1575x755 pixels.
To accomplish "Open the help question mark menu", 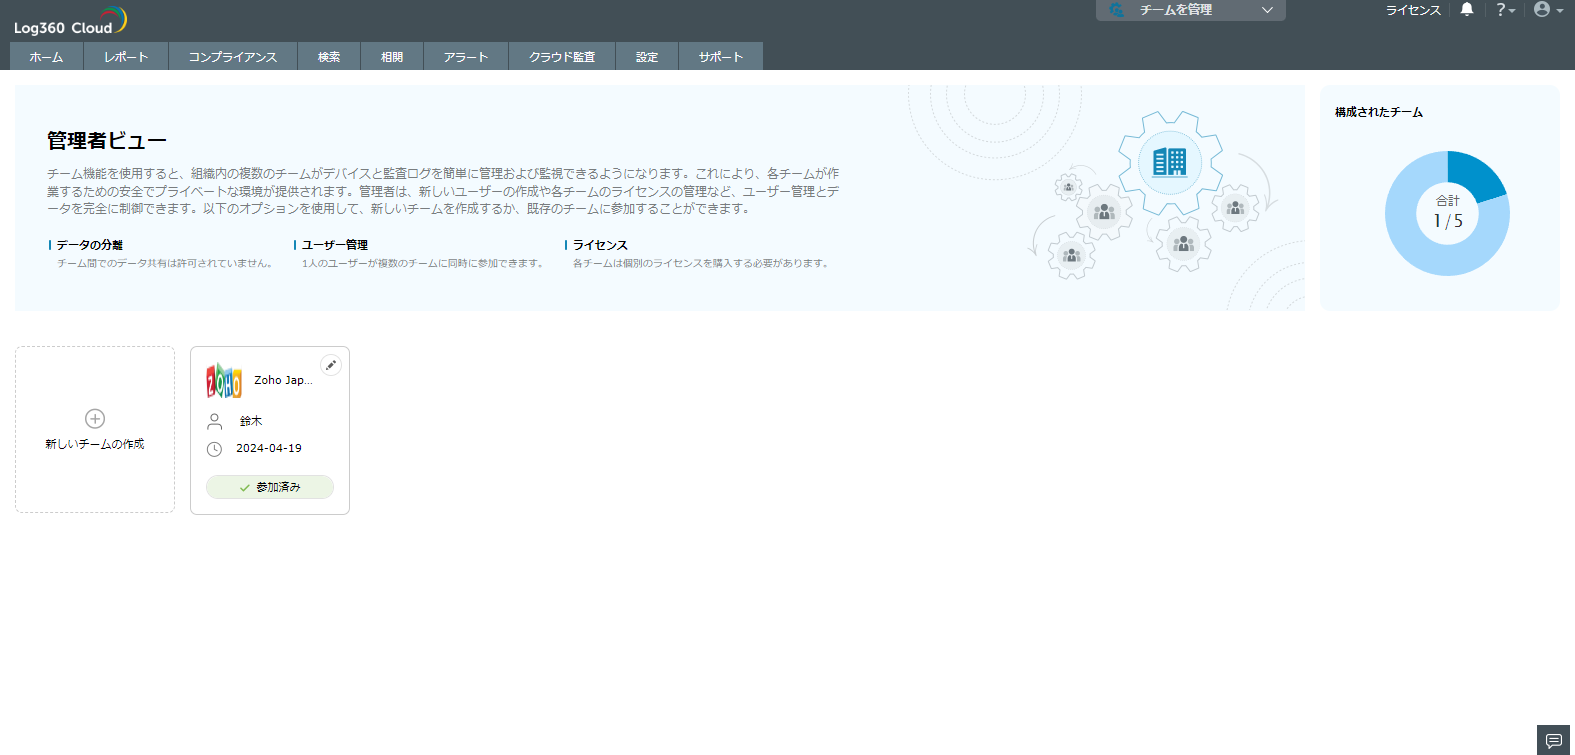I will pyautogui.click(x=1505, y=10).
